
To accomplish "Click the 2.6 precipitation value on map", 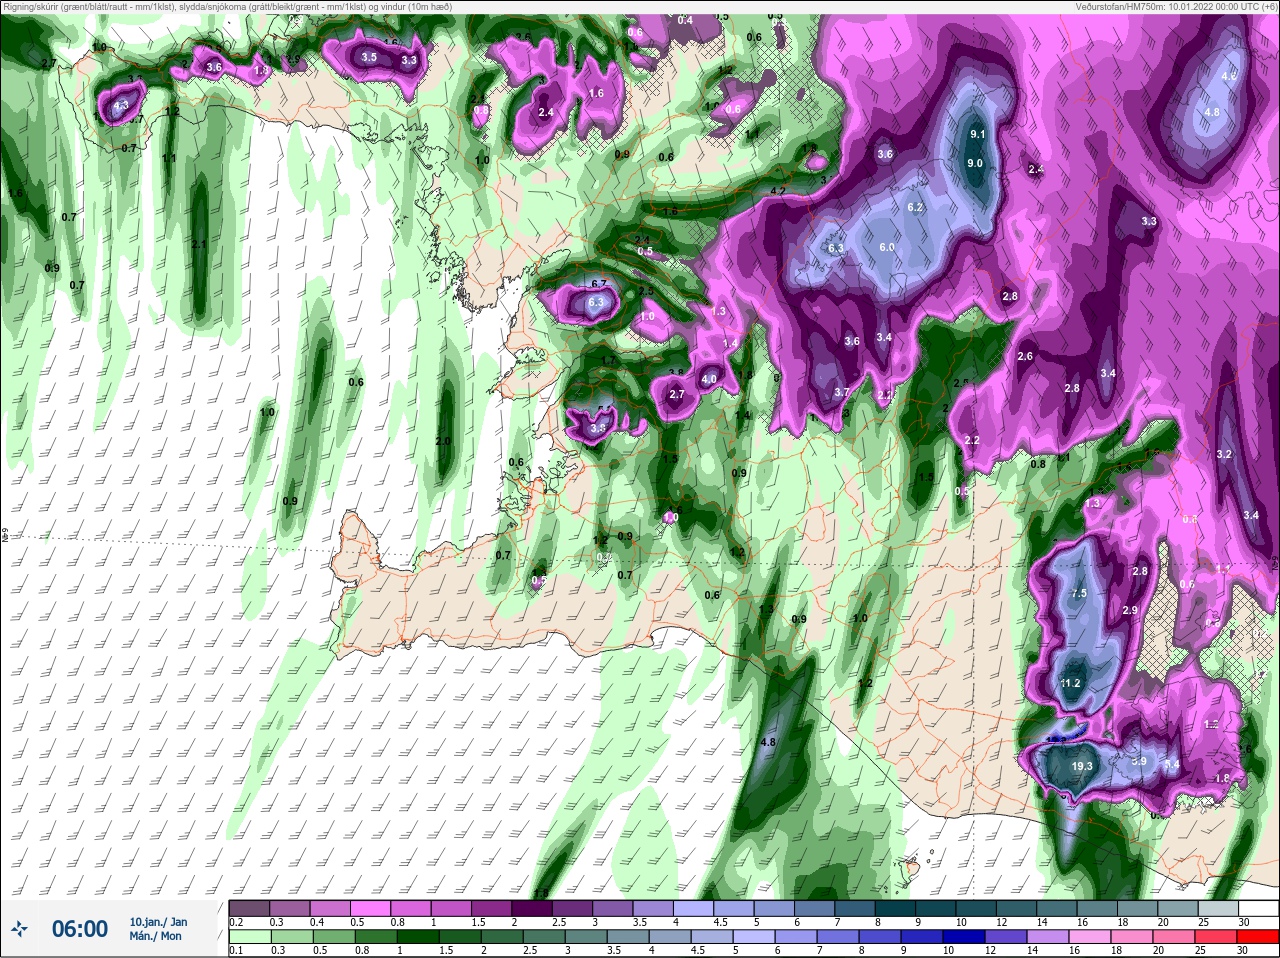I will pyautogui.click(x=1025, y=356).
